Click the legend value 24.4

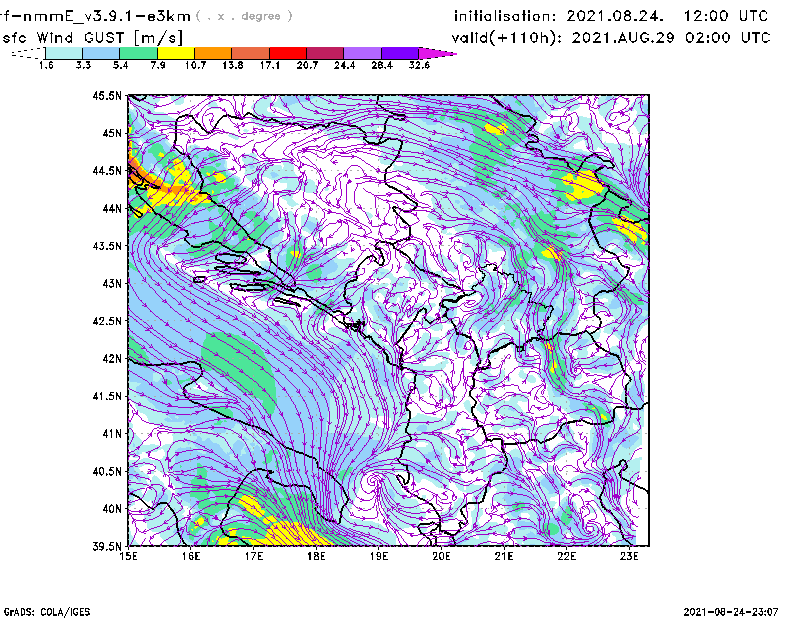(x=344, y=65)
